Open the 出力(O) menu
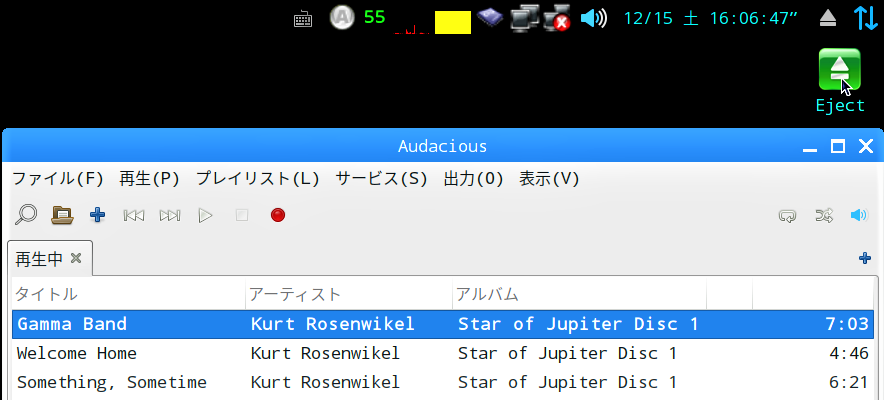 click(x=474, y=179)
